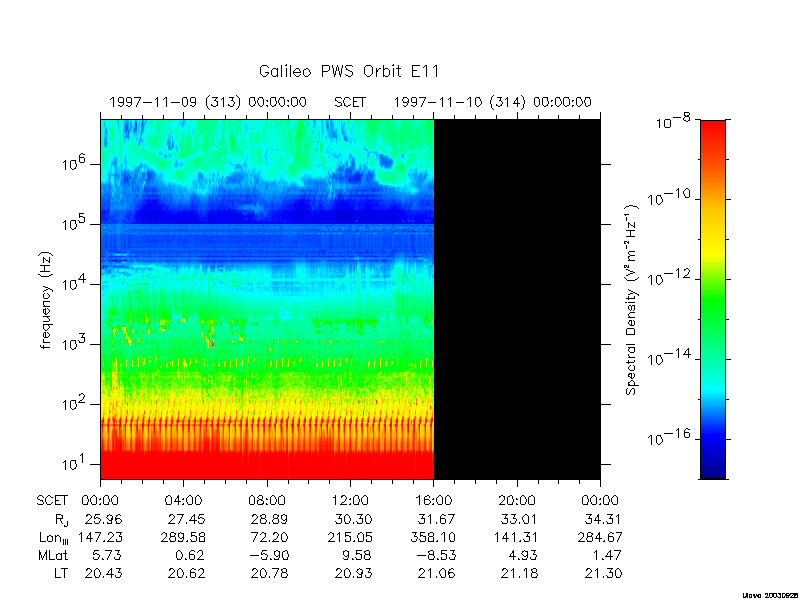Click the RJ value "34.31"
800x600 pixels.
pyautogui.click(x=603, y=519)
